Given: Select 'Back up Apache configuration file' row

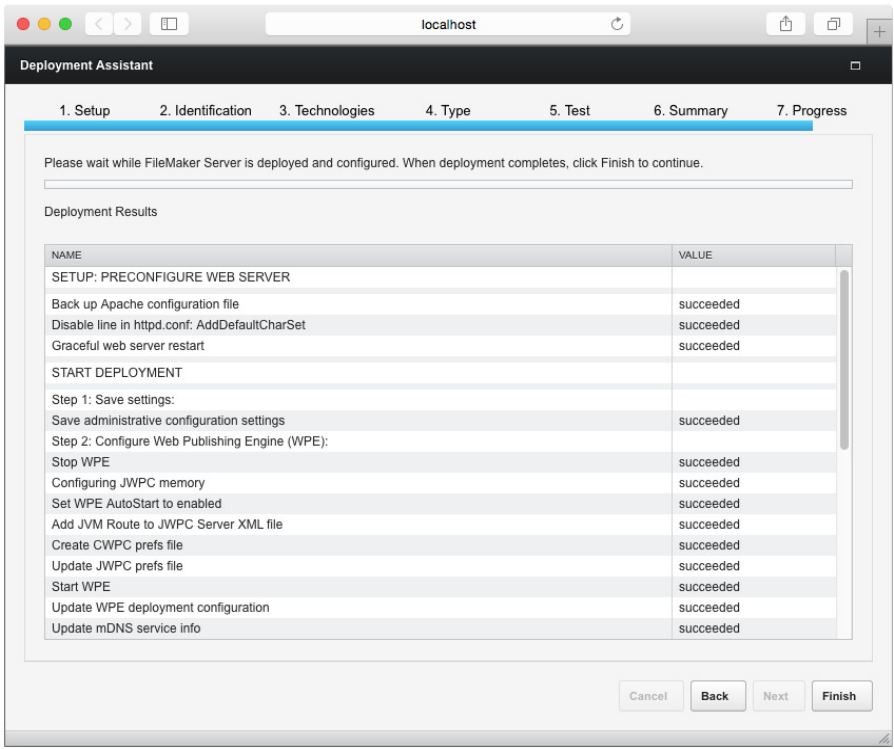Looking at the screenshot, I should click(440, 304).
